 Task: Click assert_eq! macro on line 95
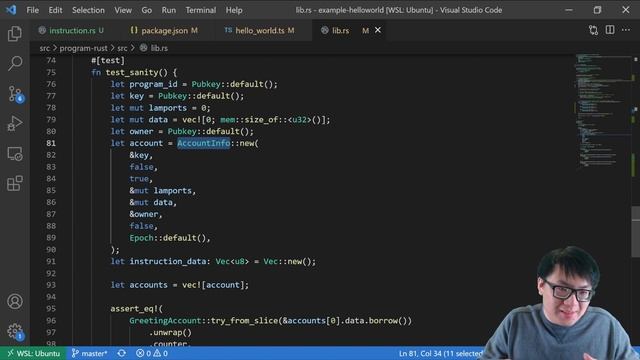click(134, 309)
